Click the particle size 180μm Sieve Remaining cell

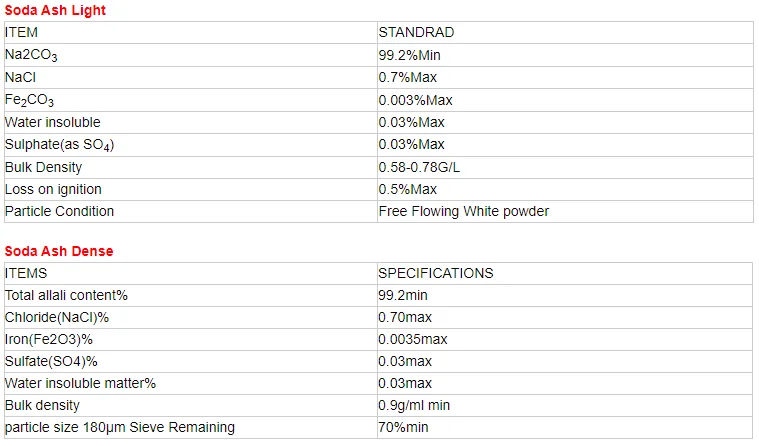120,427
